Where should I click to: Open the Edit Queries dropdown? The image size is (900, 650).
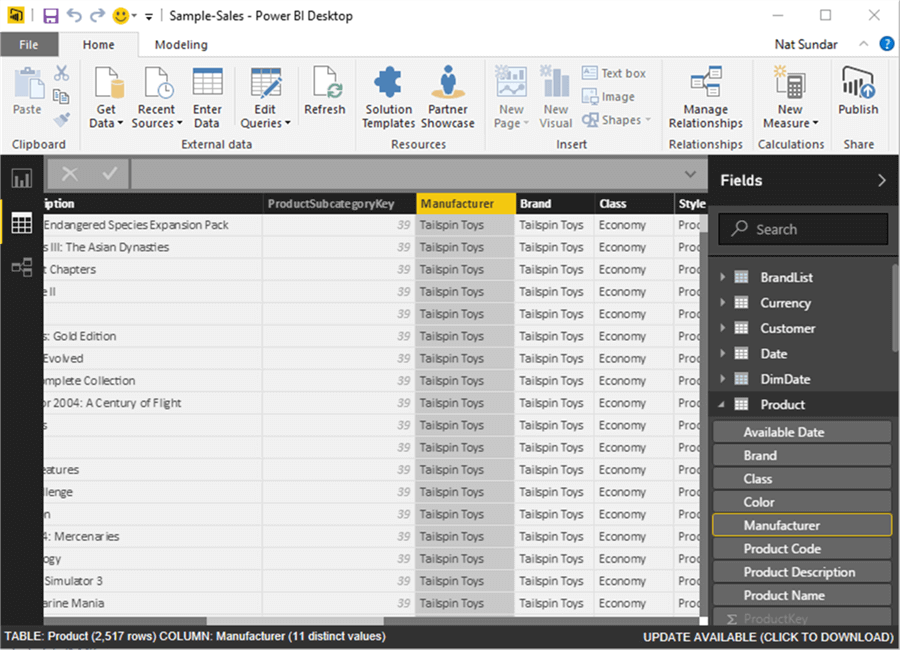pyautogui.click(x=265, y=98)
